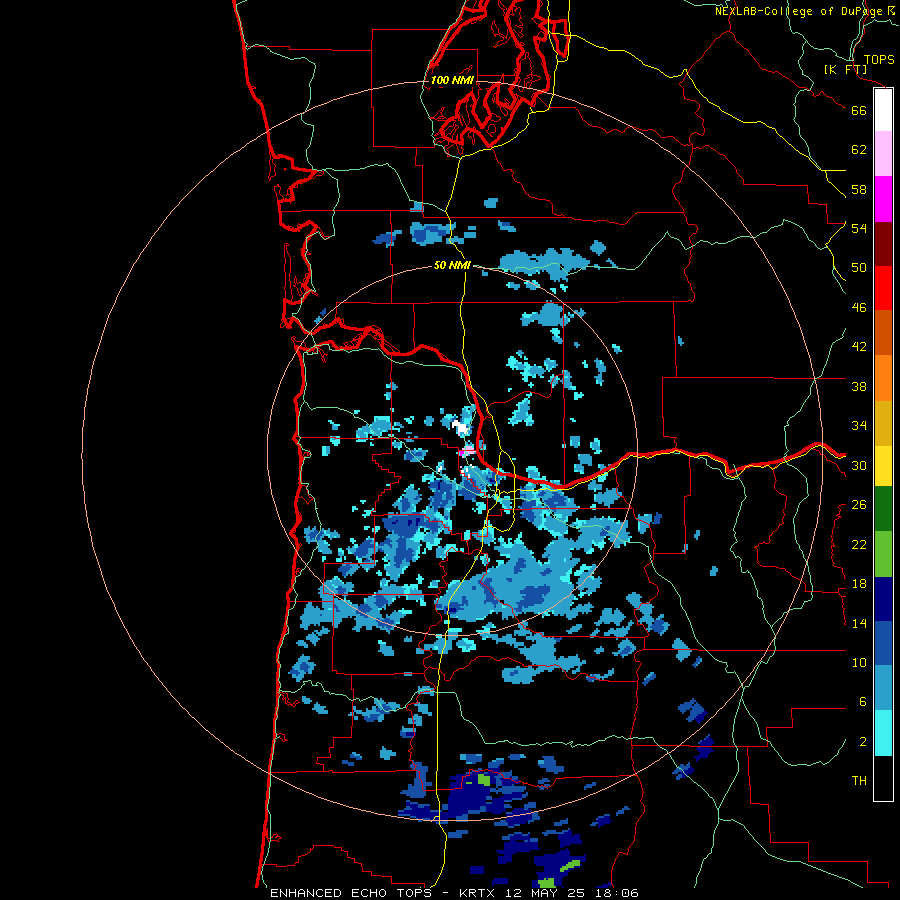Click the light green legend swatch
The height and width of the screenshot is (900, 900).
click(x=883, y=553)
